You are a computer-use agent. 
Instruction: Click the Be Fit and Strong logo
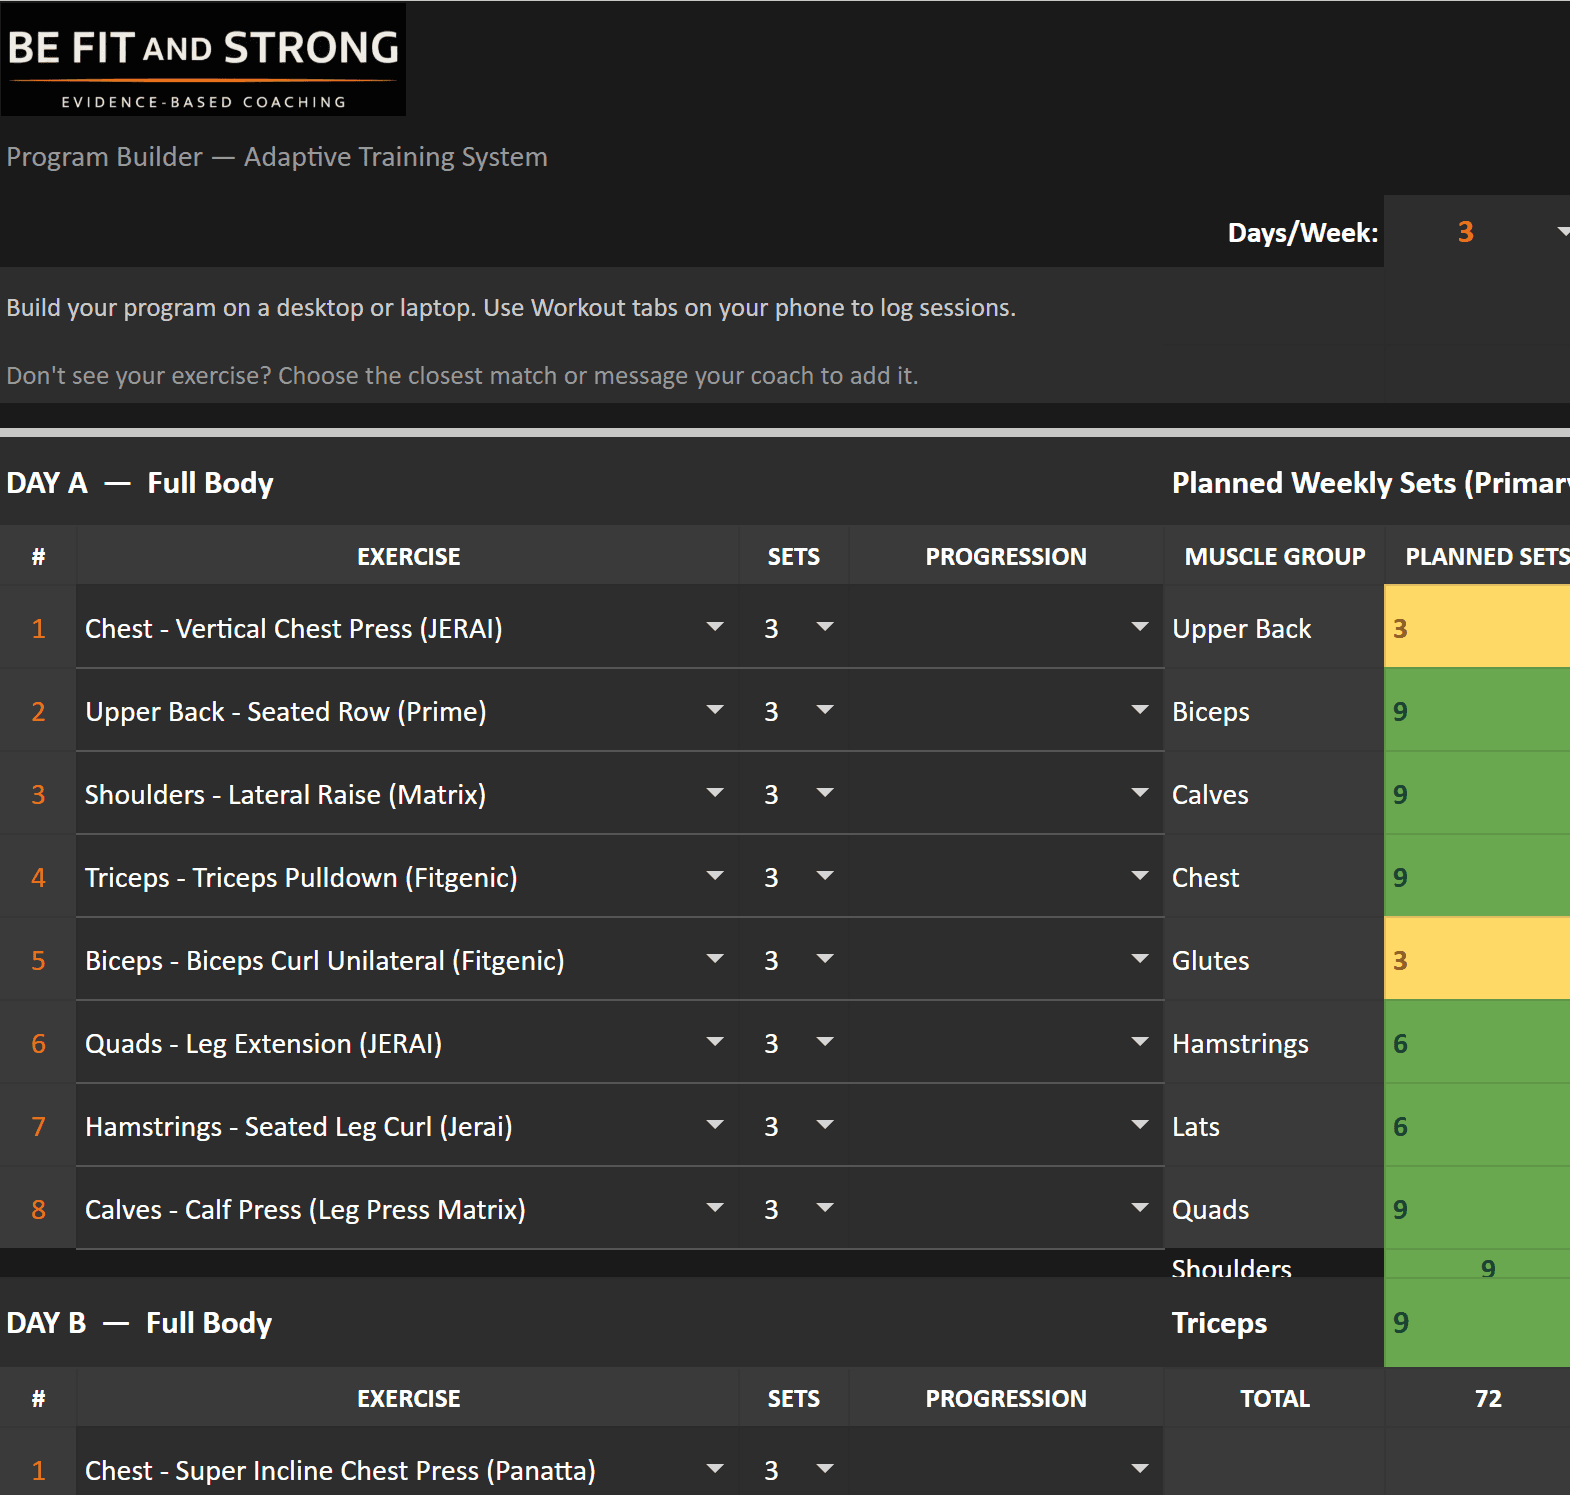203,60
